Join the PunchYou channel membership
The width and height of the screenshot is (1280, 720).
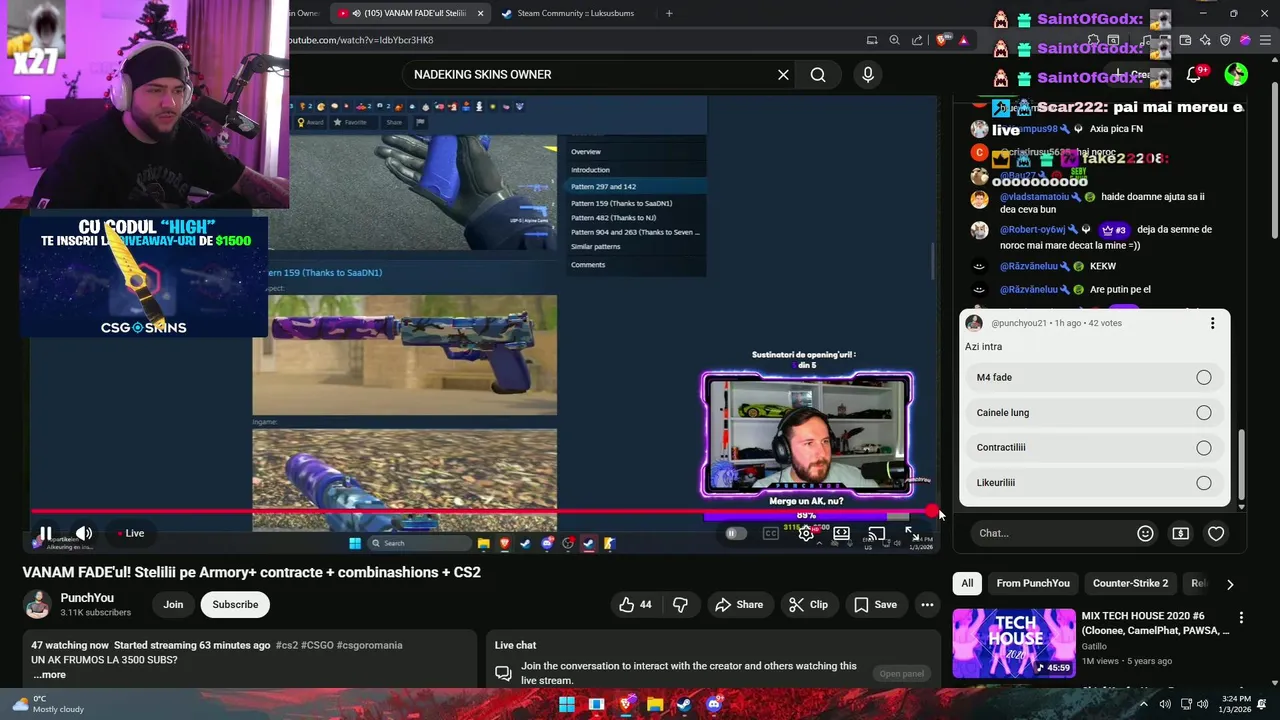tap(173, 604)
